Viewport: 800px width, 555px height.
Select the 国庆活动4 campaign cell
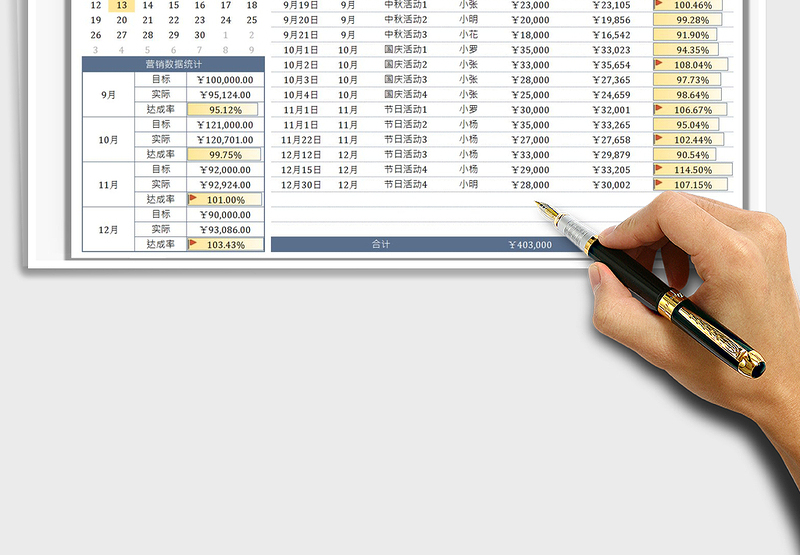tap(405, 95)
